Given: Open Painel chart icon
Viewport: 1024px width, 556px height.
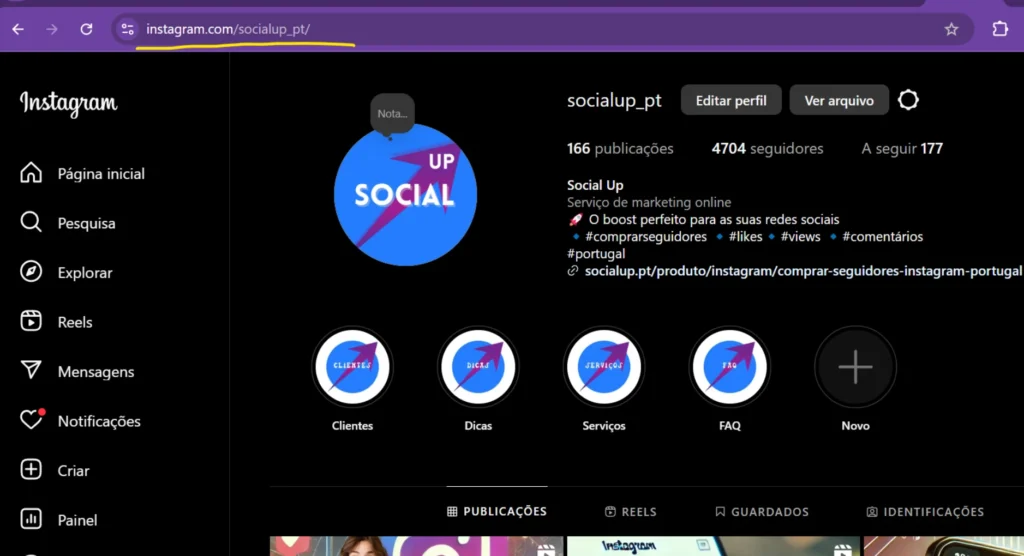Looking at the screenshot, I should [31, 519].
